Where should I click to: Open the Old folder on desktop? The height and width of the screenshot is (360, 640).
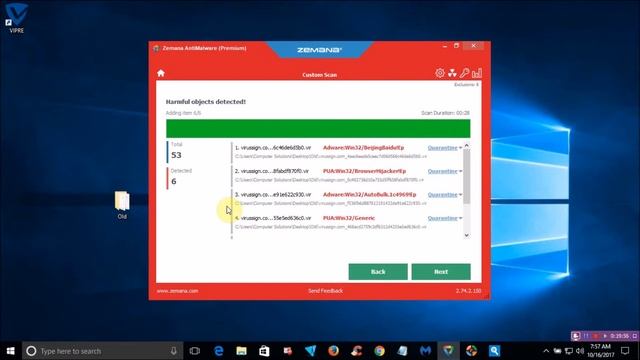point(122,205)
